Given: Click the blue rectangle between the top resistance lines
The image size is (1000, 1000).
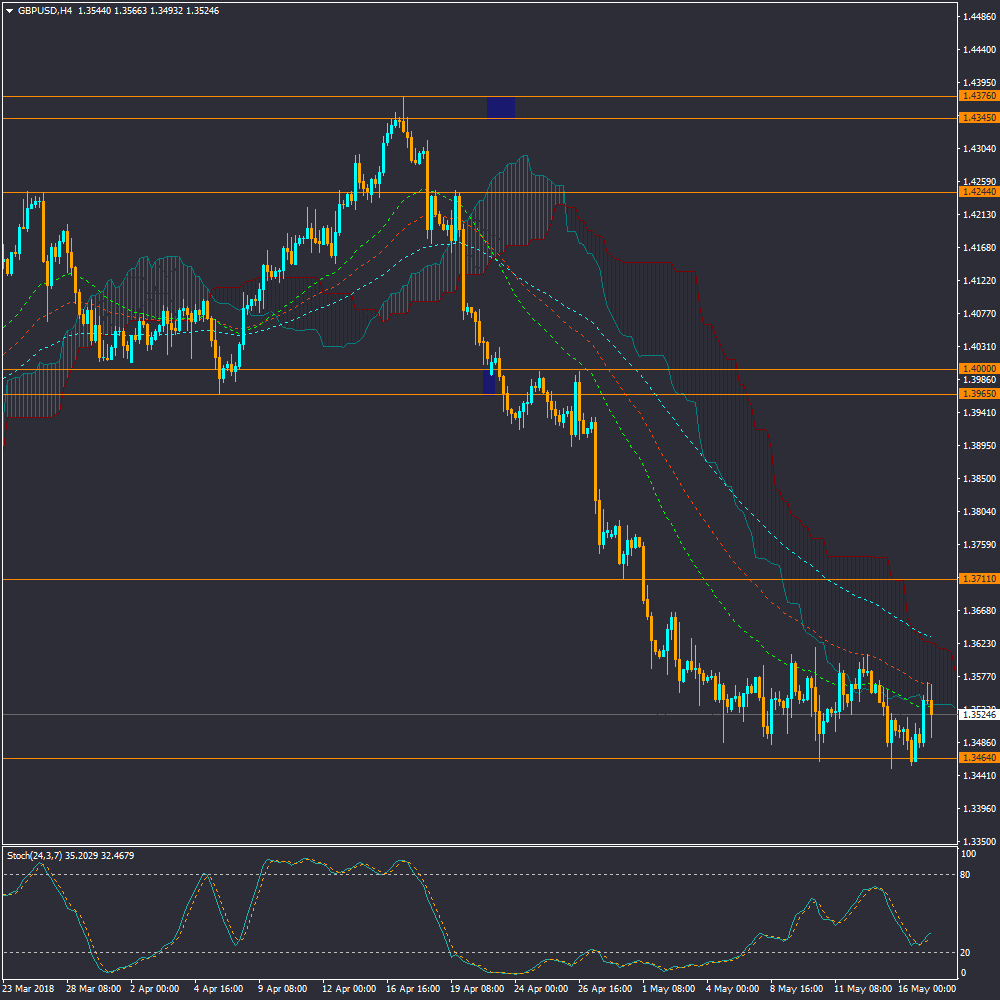Looking at the screenshot, I should 501,107.
